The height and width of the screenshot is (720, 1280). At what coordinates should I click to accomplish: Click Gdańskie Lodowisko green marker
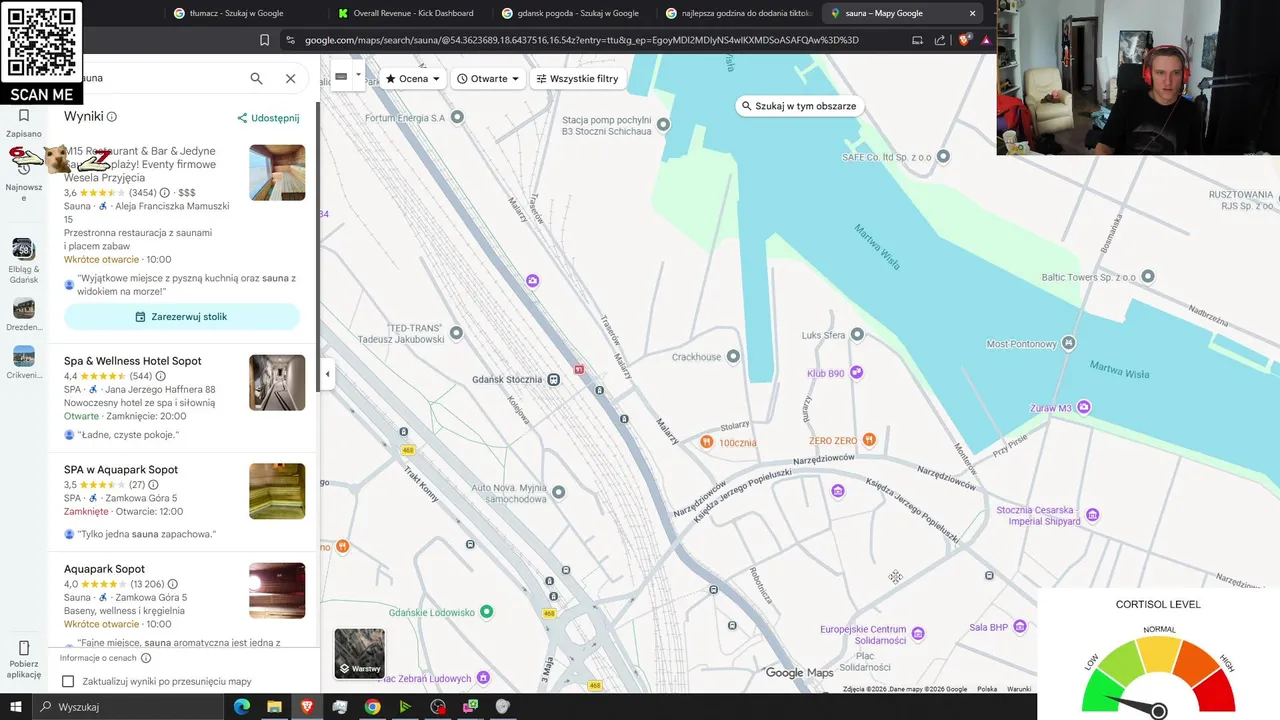[x=487, y=611]
